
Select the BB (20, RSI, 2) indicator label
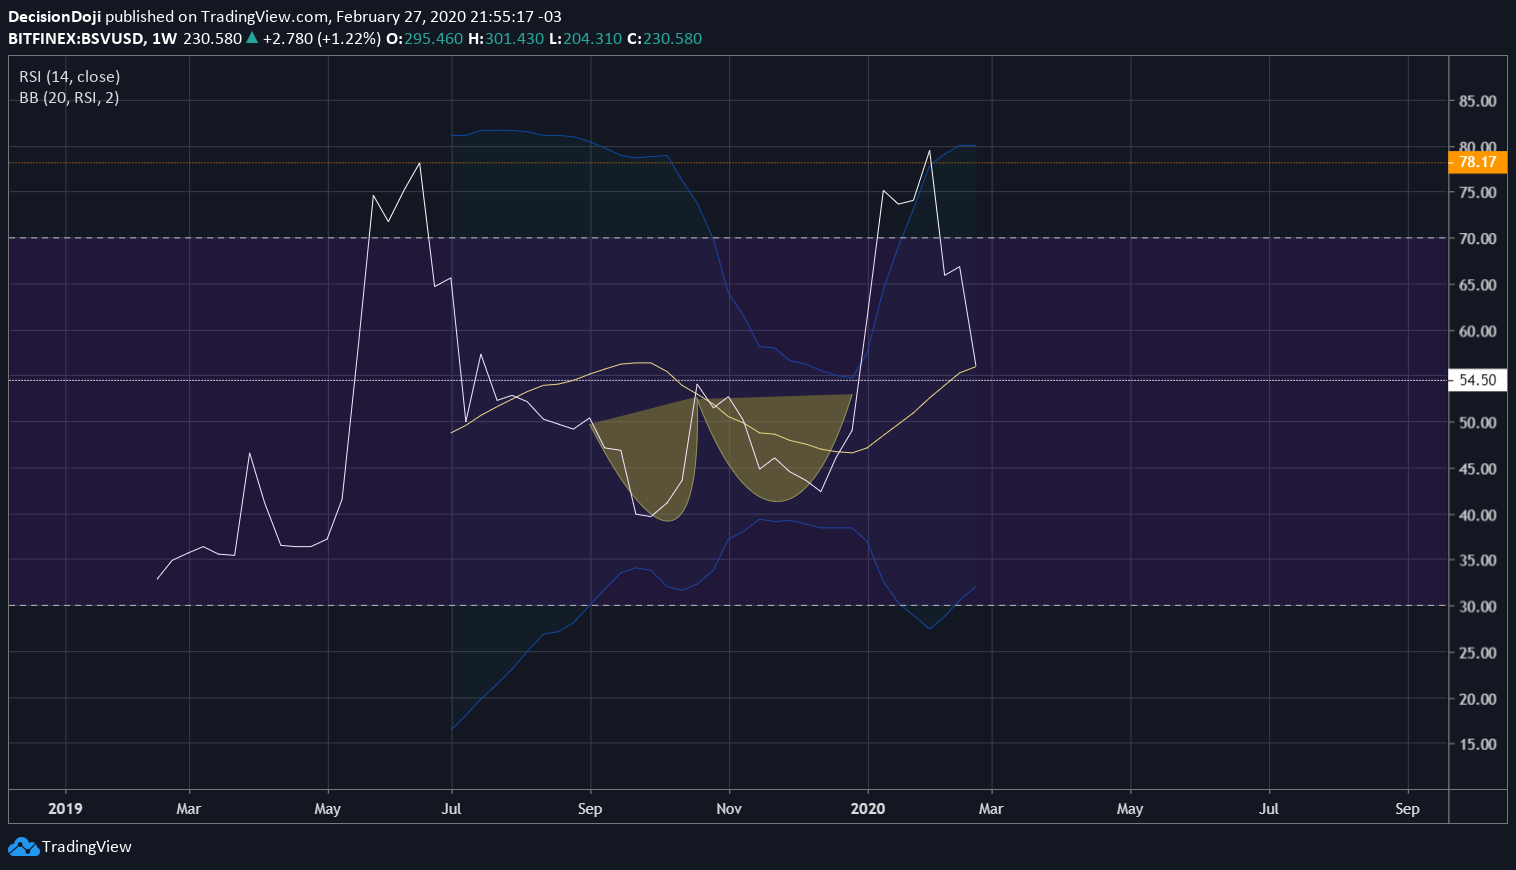pyautogui.click(x=69, y=97)
